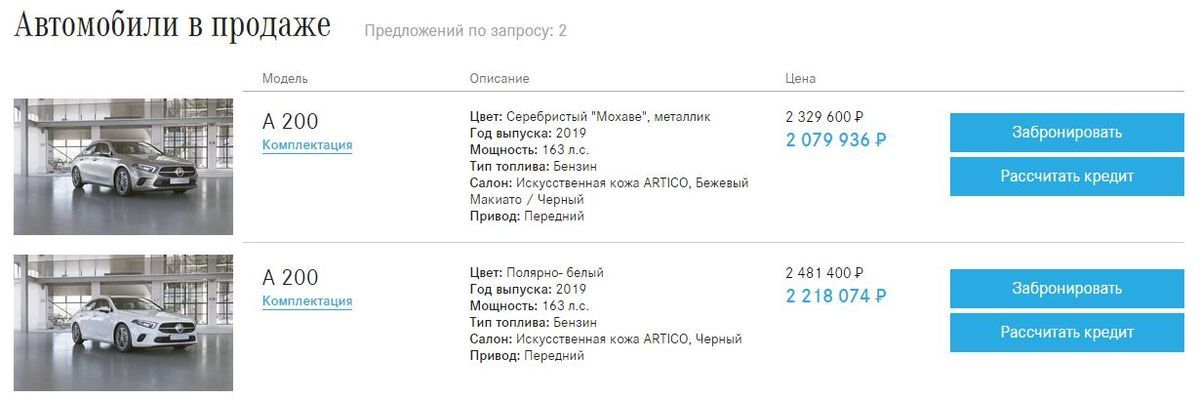The image size is (1200, 398).
Task: Click the discounted price 2 079 936 ₽
Action: point(836,140)
